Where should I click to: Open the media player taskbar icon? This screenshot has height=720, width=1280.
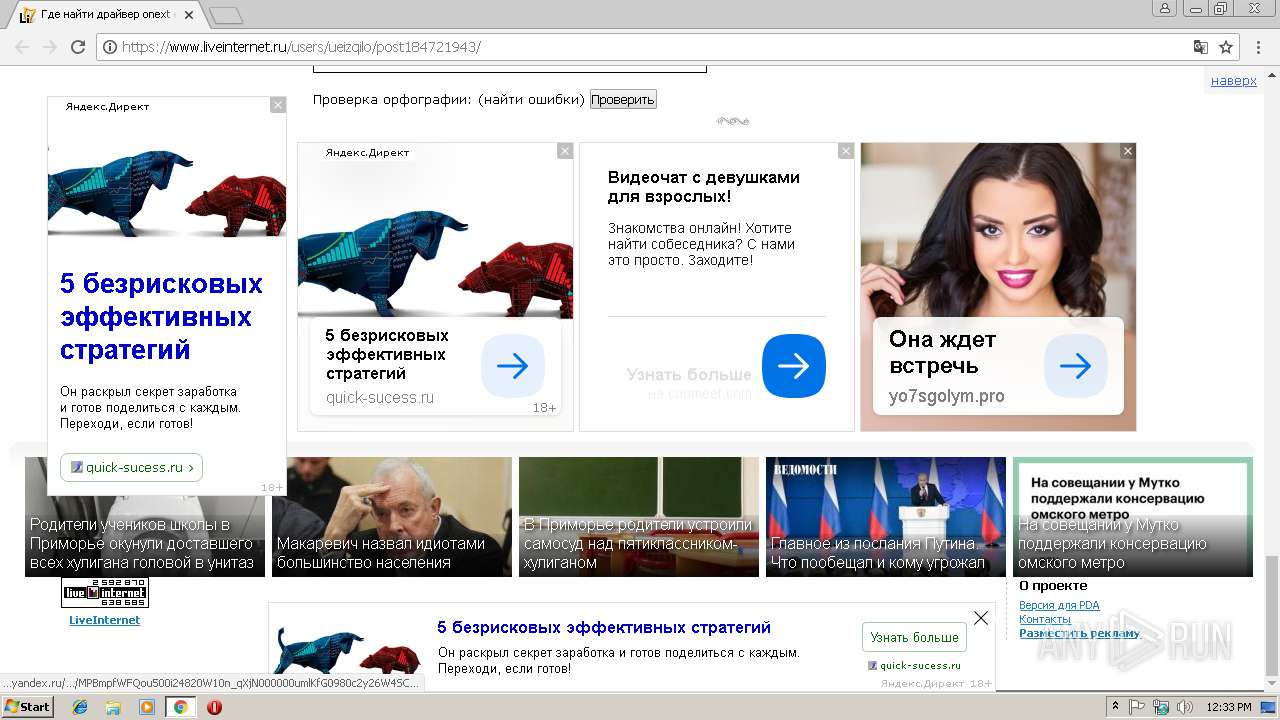tap(147, 707)
